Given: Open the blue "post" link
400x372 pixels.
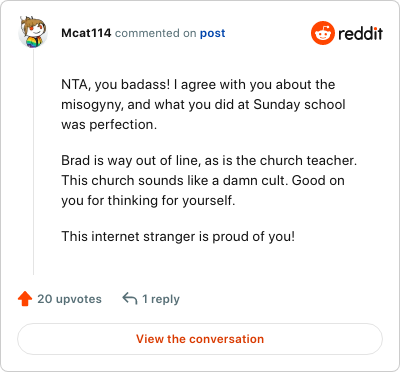Looking at the screenshot, I should click(x=213, y=33).
